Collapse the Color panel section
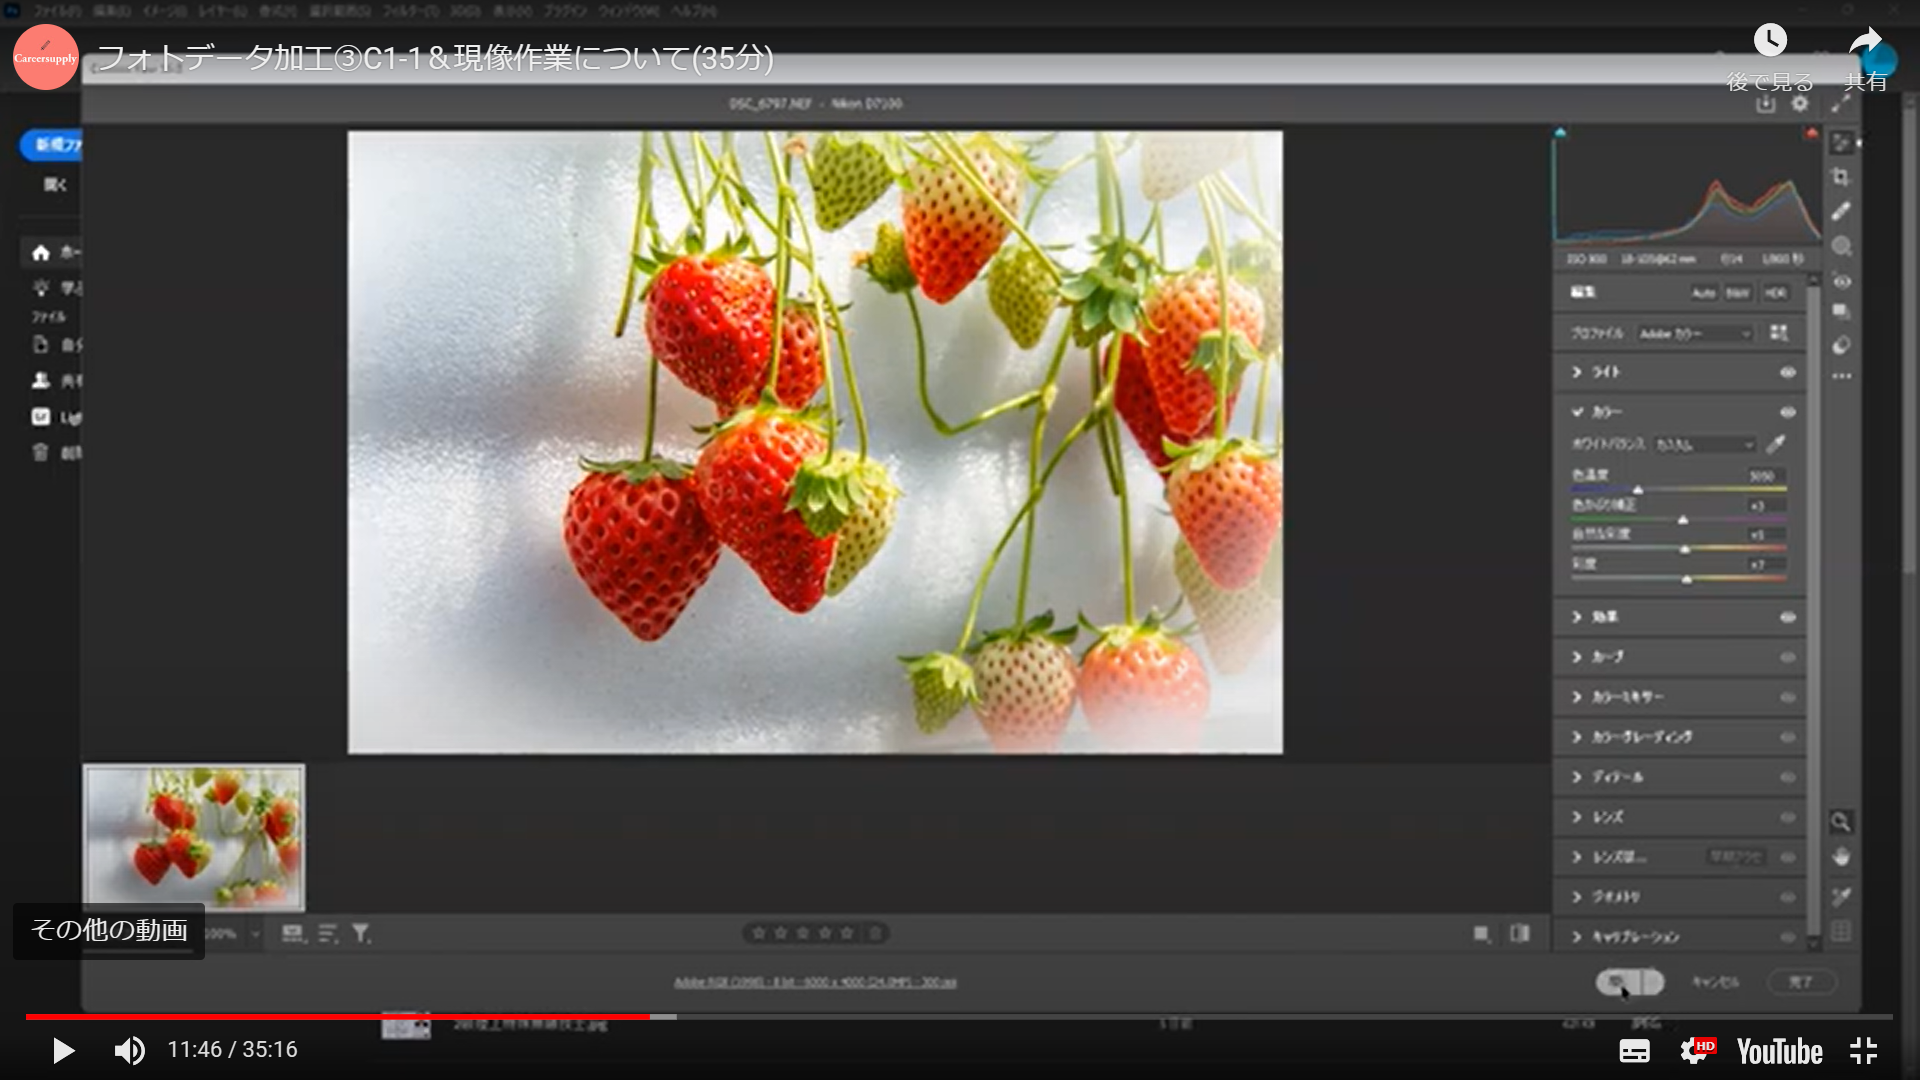Image resolution: width=1920 pixels, height=1080 pixels. point(1577,412)
